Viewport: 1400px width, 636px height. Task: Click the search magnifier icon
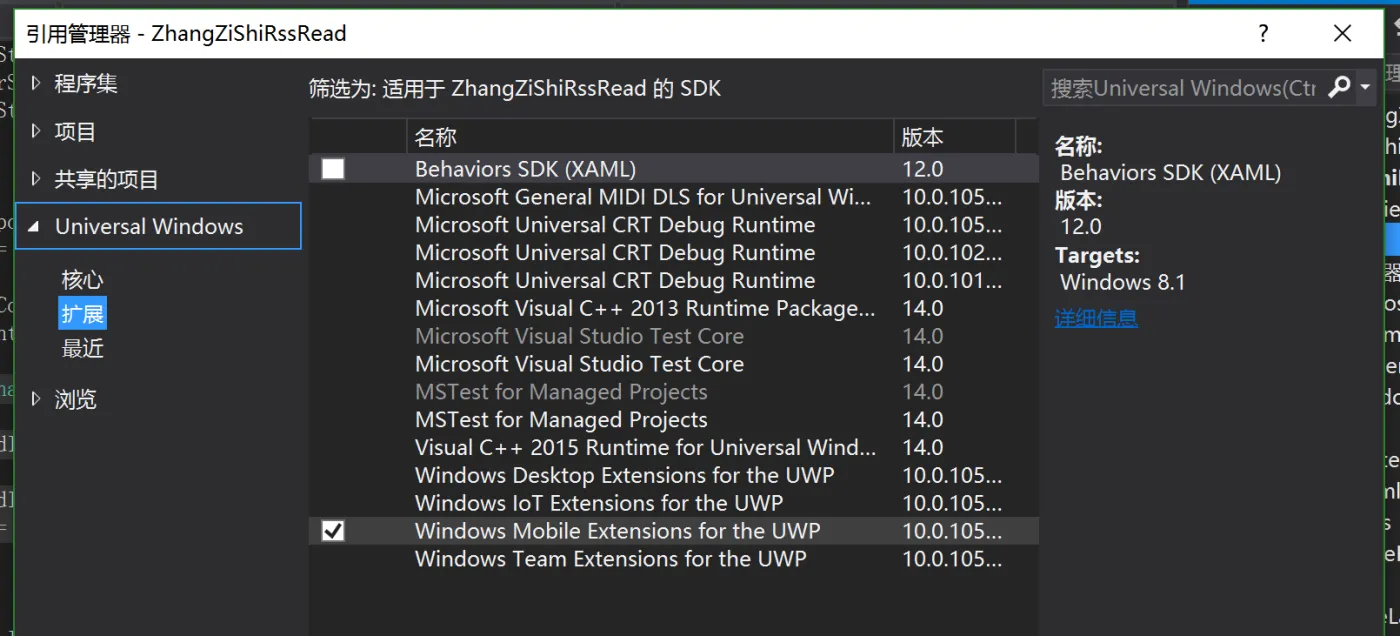pos(1339,88)
